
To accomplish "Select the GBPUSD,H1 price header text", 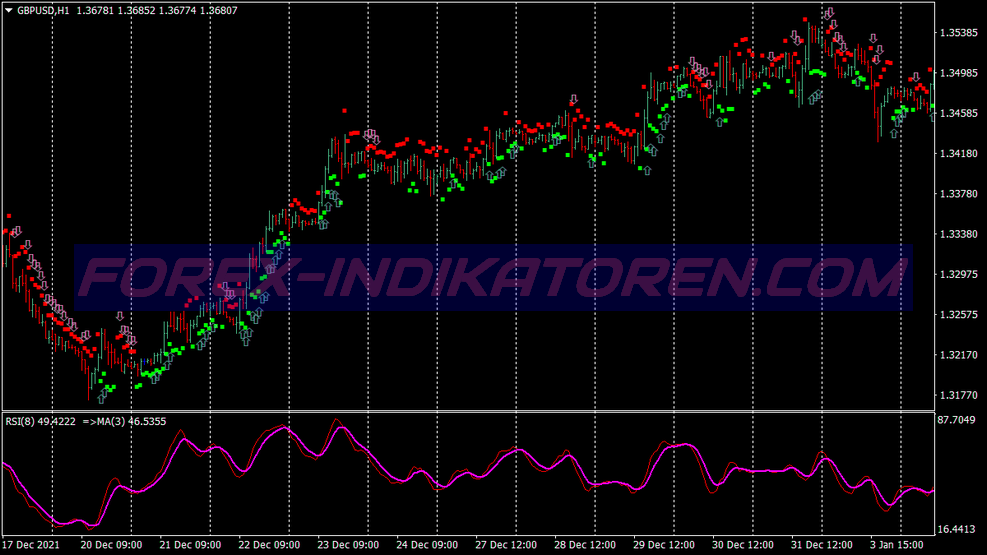I will [127, 10].
